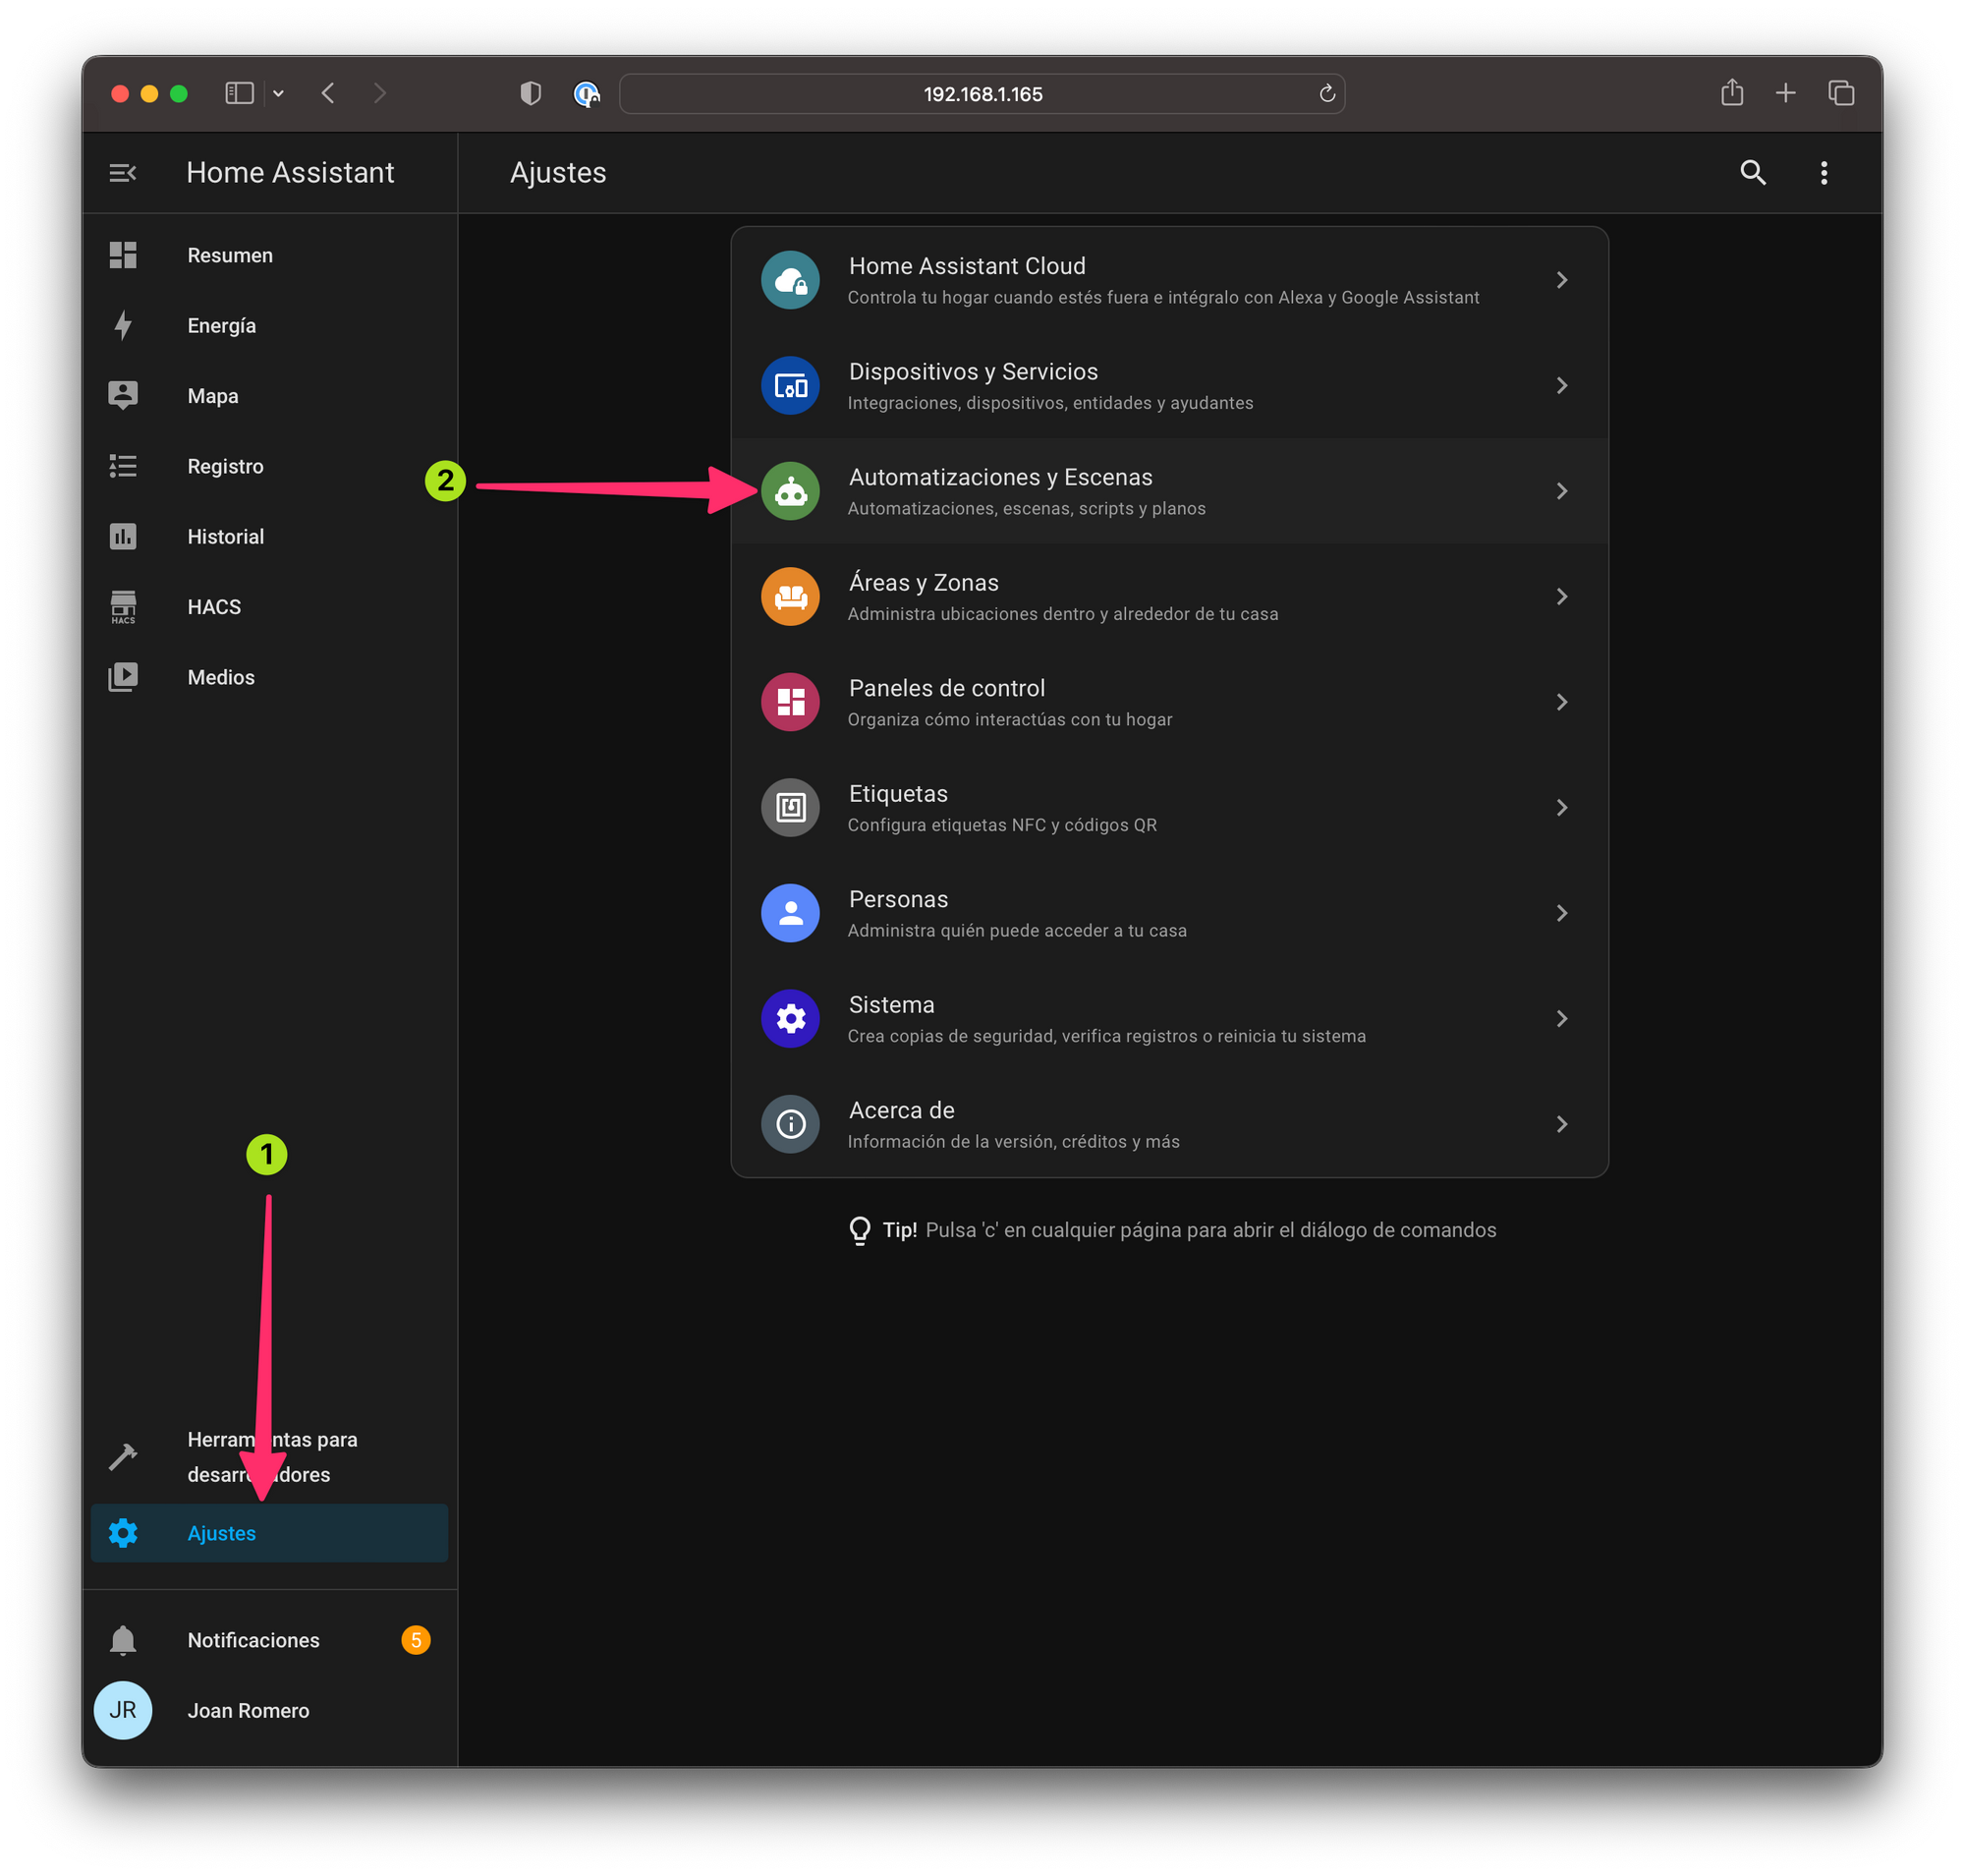1965x1876 pixels.
Task: Click the Áreas y Zonas sofa icon
Action: [790, 596]
